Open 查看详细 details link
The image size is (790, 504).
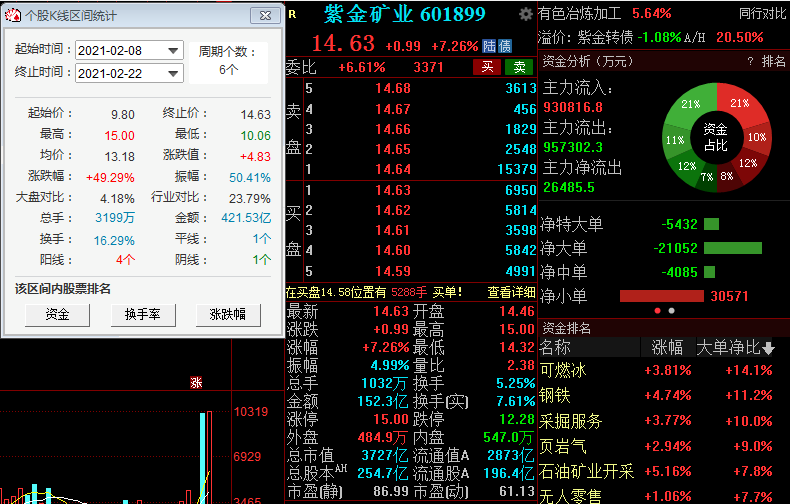pos(511,292)
